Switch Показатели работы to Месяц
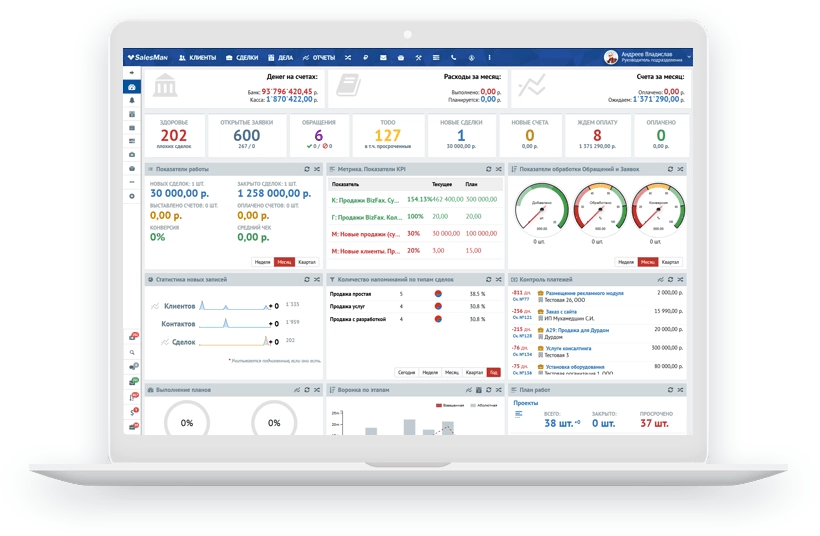The width and height of the screenshot is (820, 536). pyautogui.click(x=284, y=262)
